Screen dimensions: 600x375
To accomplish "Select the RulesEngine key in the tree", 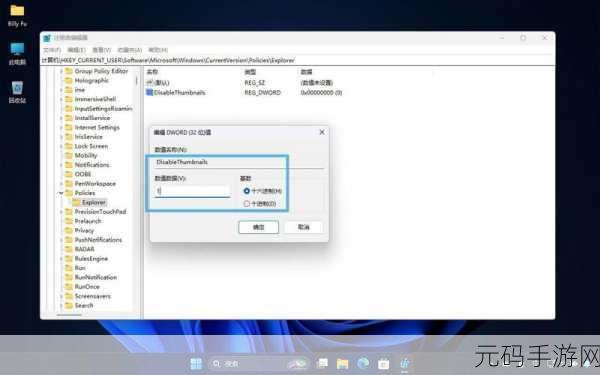I will 91,259.
